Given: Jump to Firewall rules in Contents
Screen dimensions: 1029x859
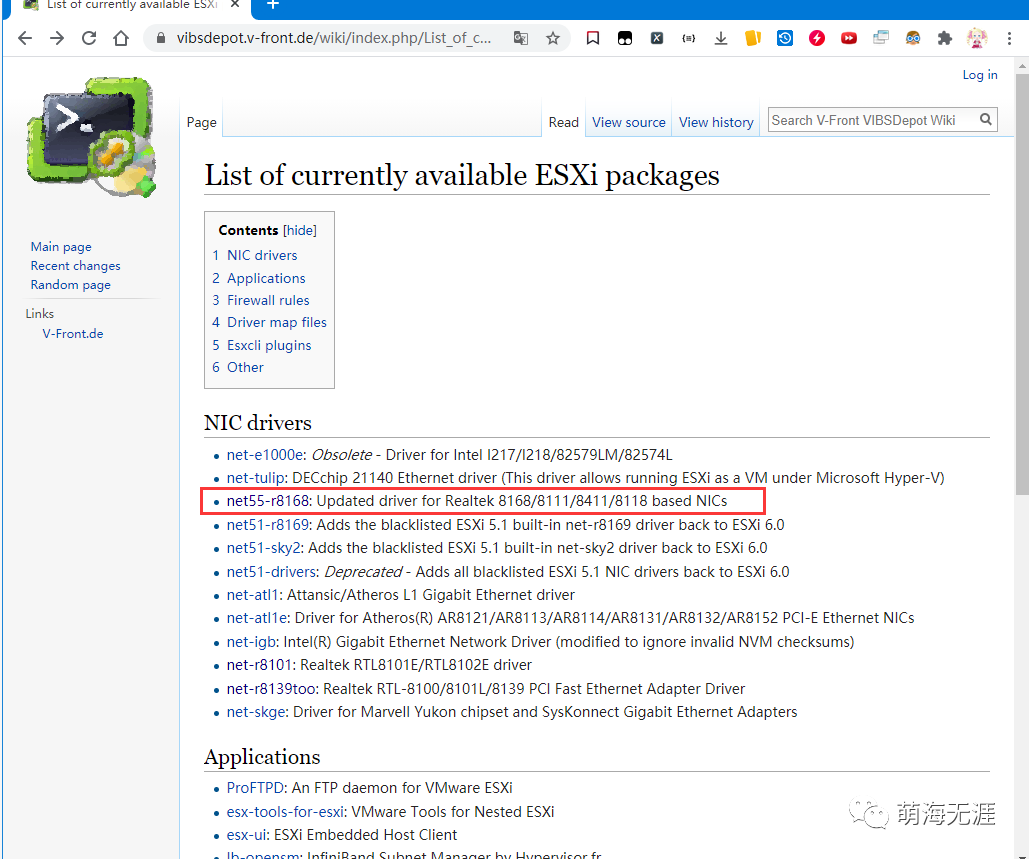Looking at the screenshot, I should (x=268, y=300).
